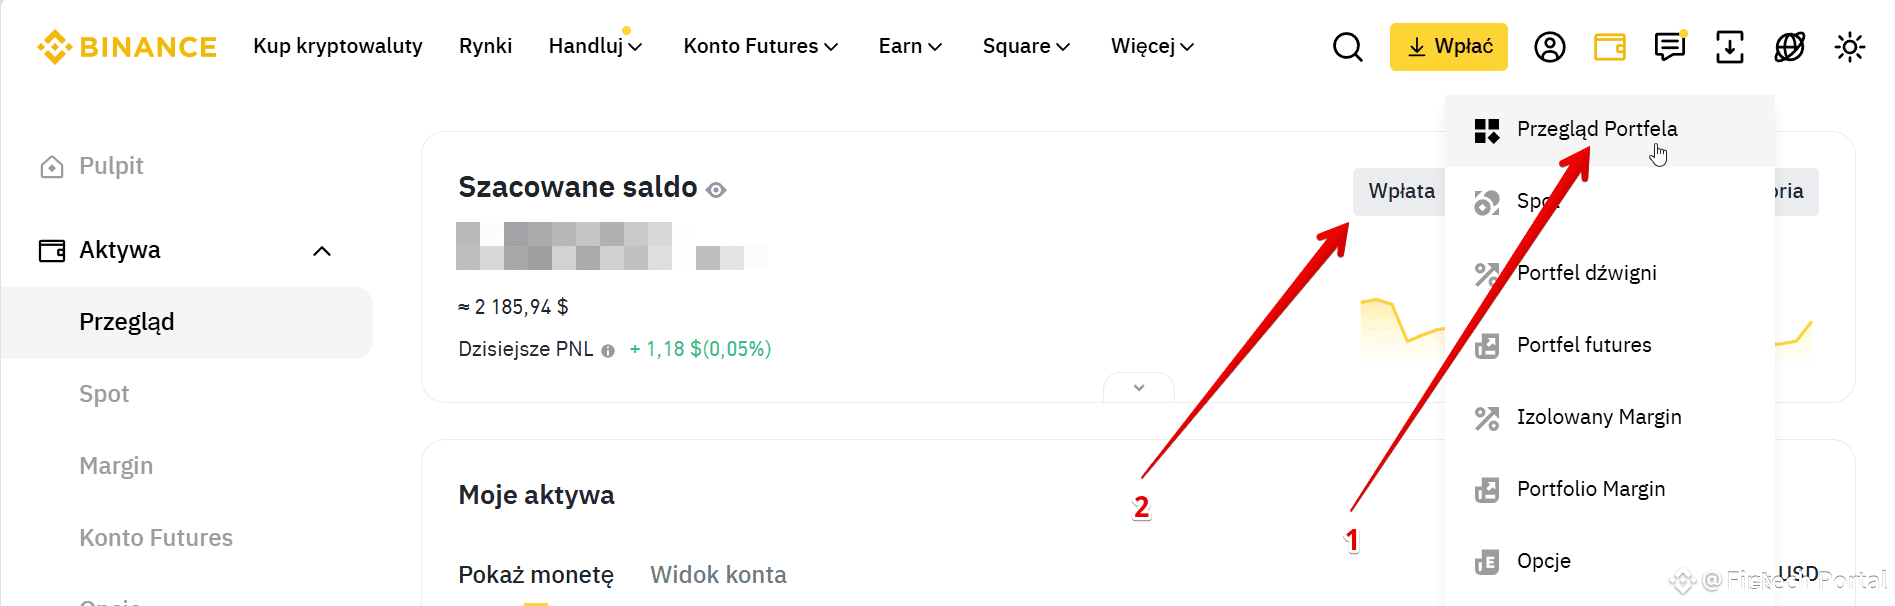The width and height of the screenshot is (1895, 606).
Task: Expand the Handluj dropdown menu
Action: pyautogui.click(x=595, y=46)
